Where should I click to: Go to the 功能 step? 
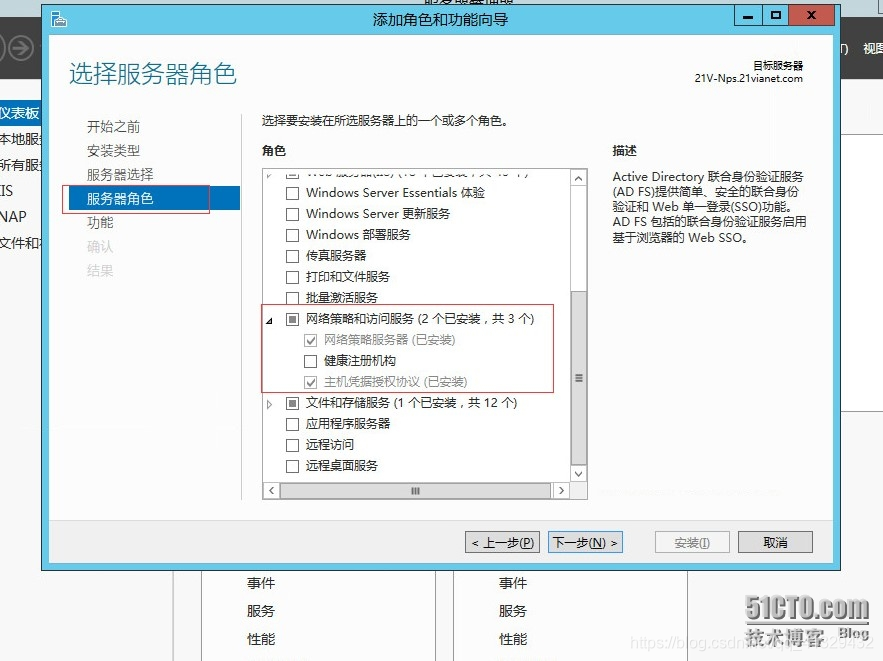point(100,222)
